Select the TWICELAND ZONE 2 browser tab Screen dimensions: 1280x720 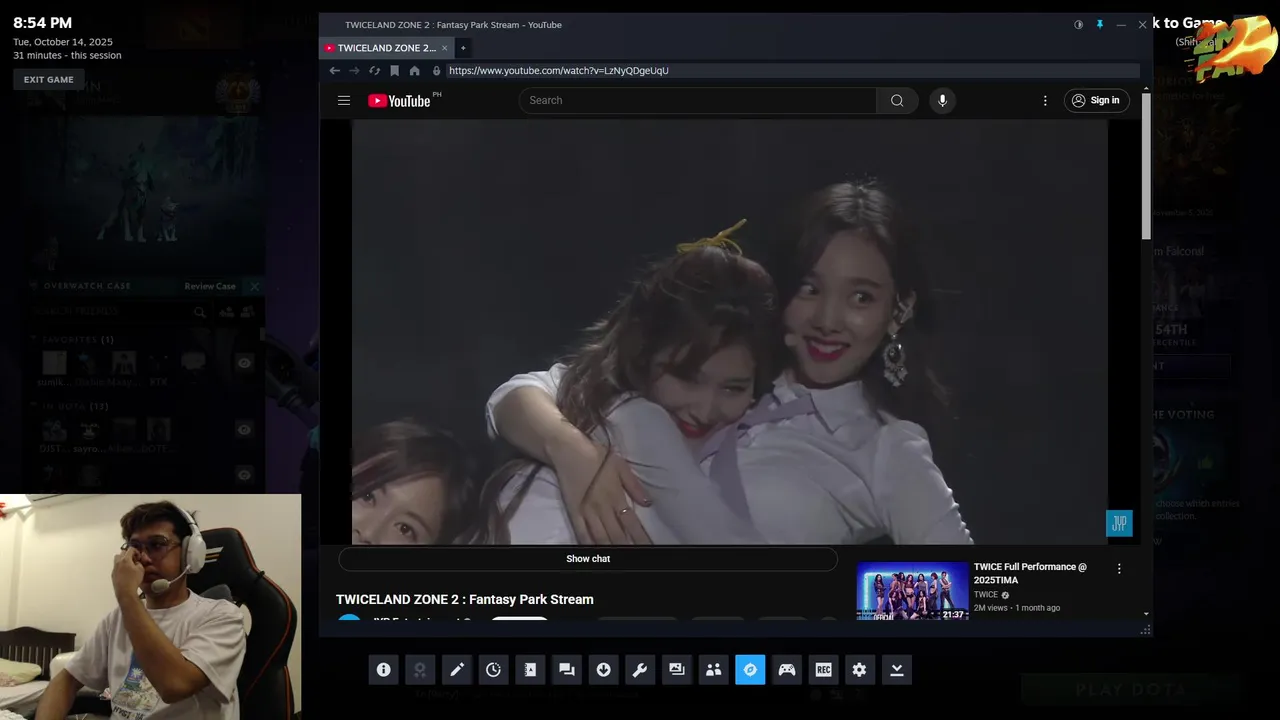[x=386, y=48]
